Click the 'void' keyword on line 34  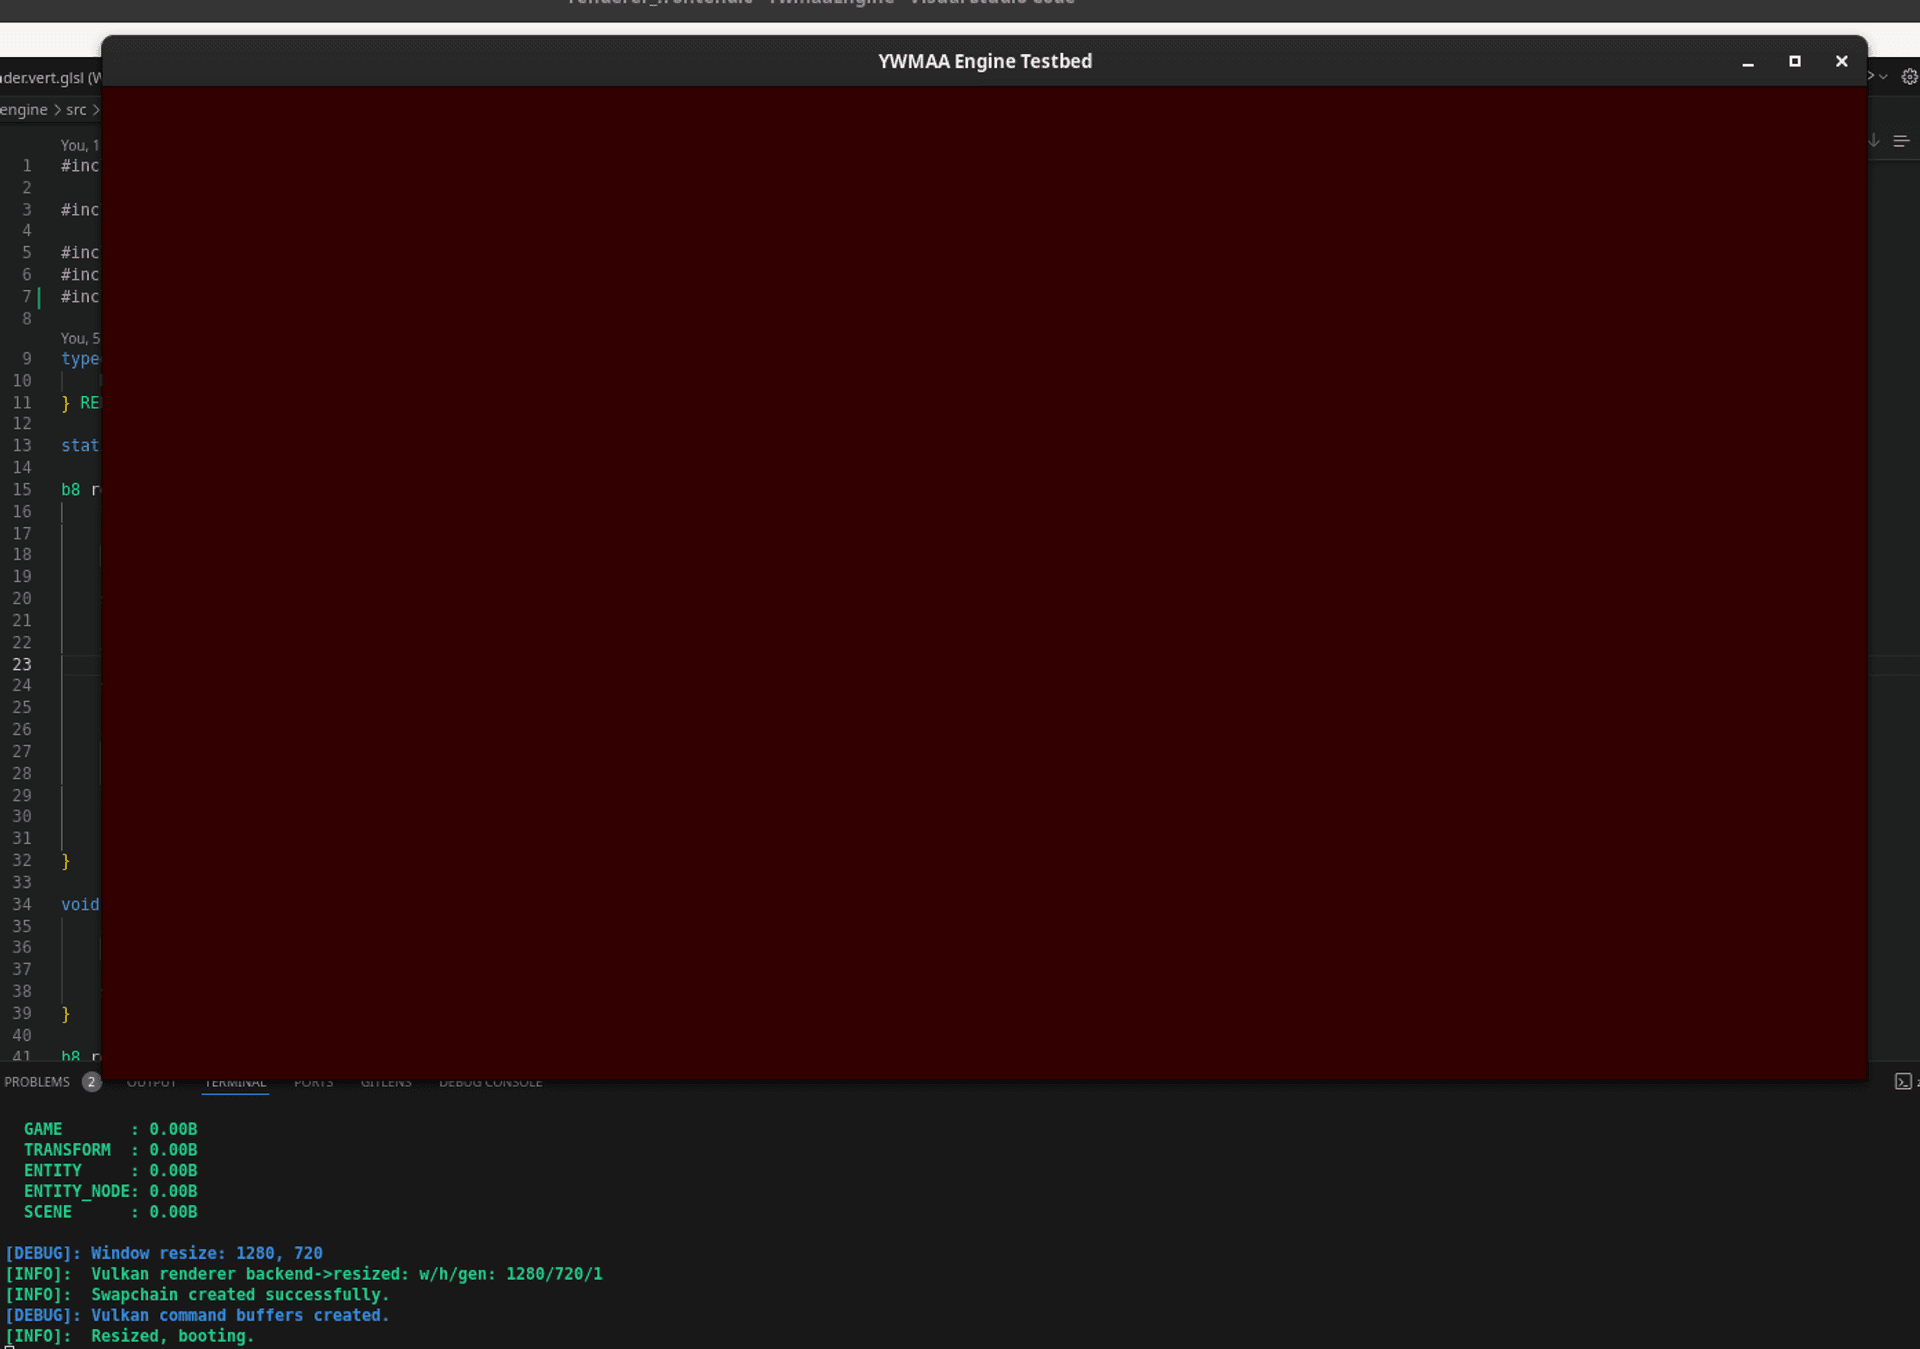[80, 905]
